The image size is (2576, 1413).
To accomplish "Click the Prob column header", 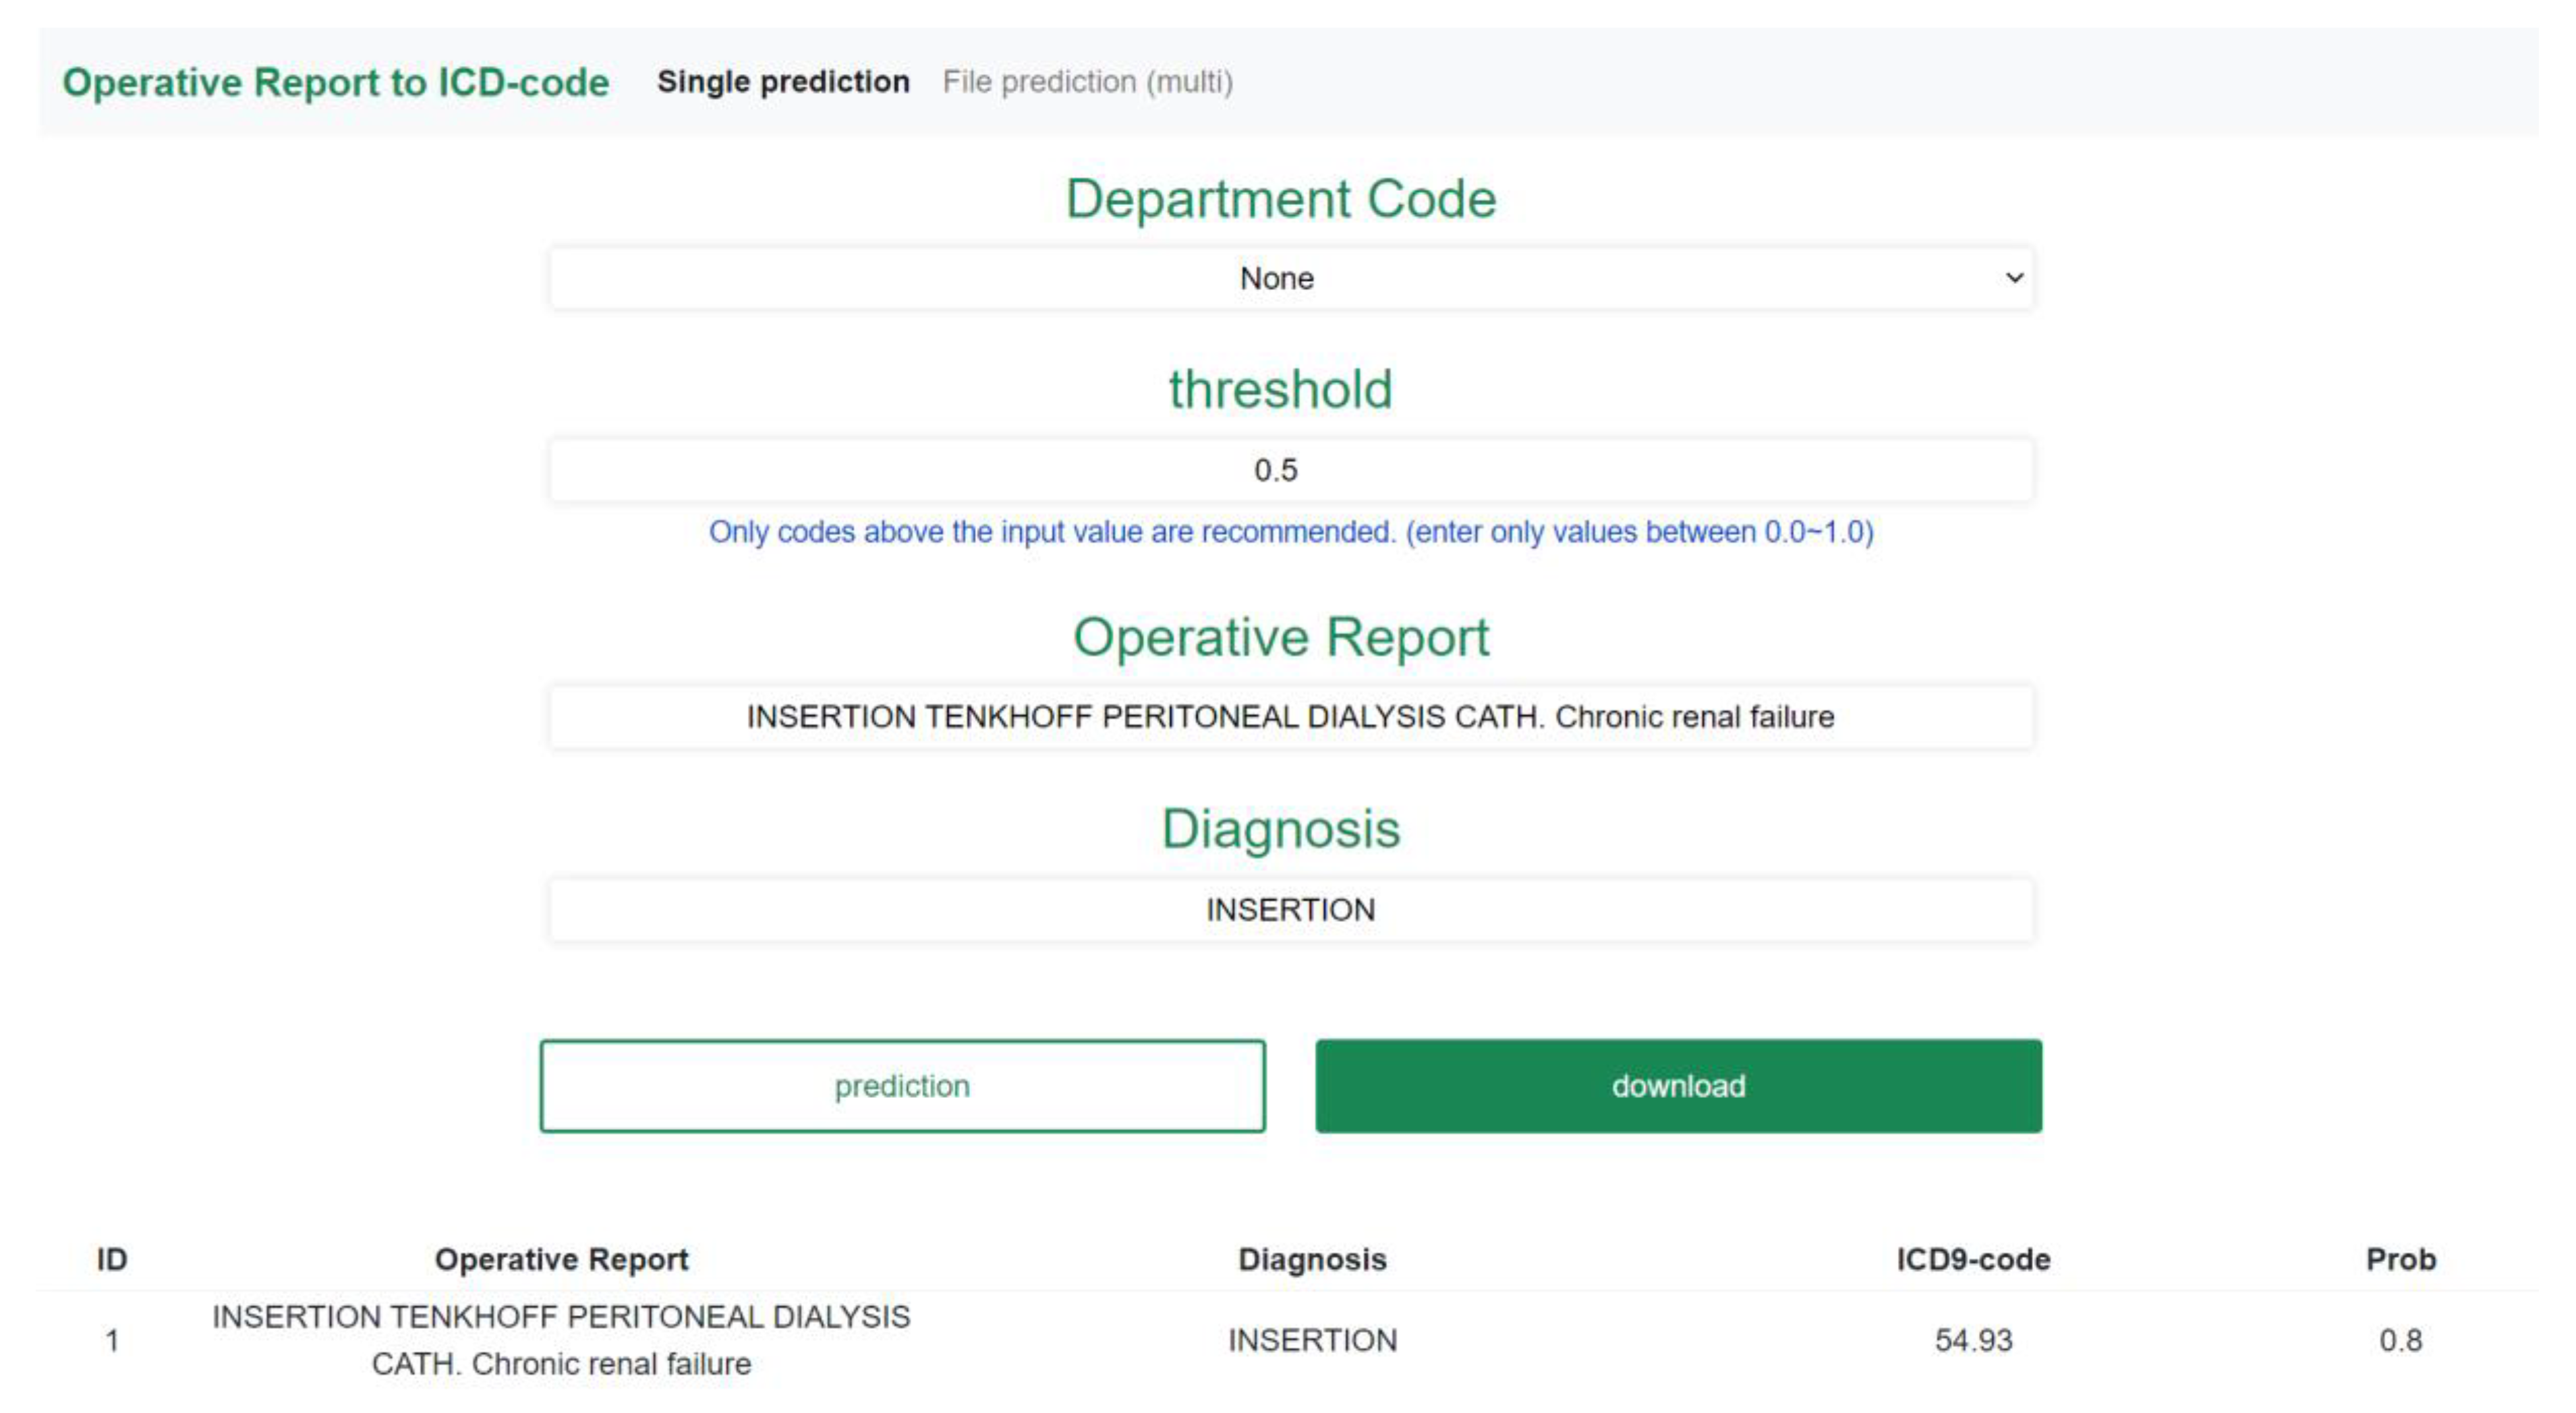I will [2400, 1259].
